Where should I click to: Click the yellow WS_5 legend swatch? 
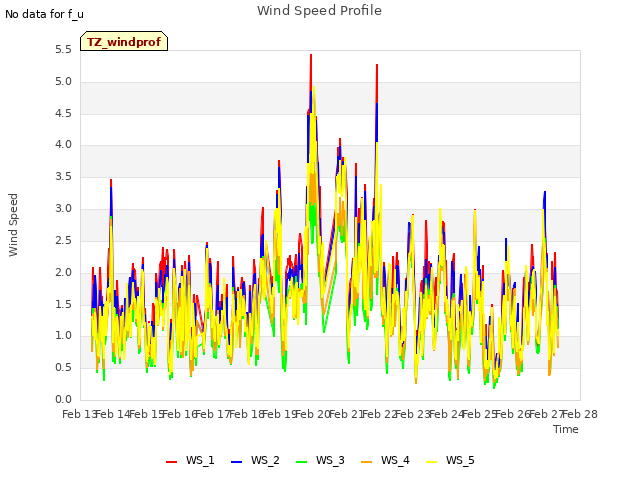[431, 462]
